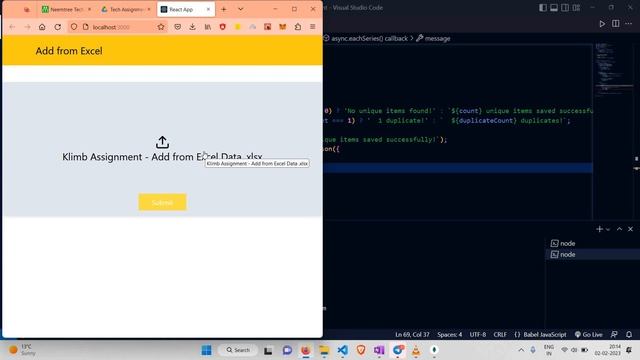The height and width of the screenshot is (360, 640).
Task: Close the VS Code terminal panel
Action: (x=630, y=229)
